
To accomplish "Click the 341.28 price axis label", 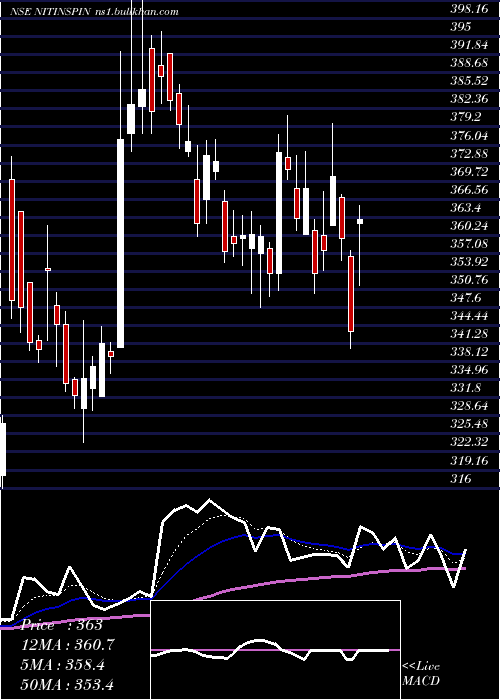I will pyautogui.click(x=468, y=333).
